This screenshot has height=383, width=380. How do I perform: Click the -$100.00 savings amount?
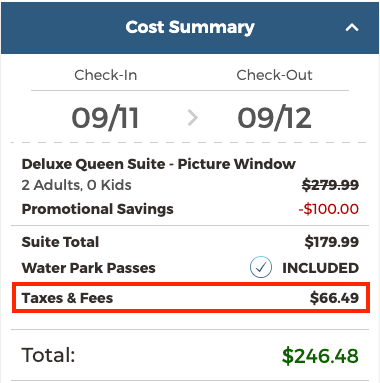tap(329, 209)
